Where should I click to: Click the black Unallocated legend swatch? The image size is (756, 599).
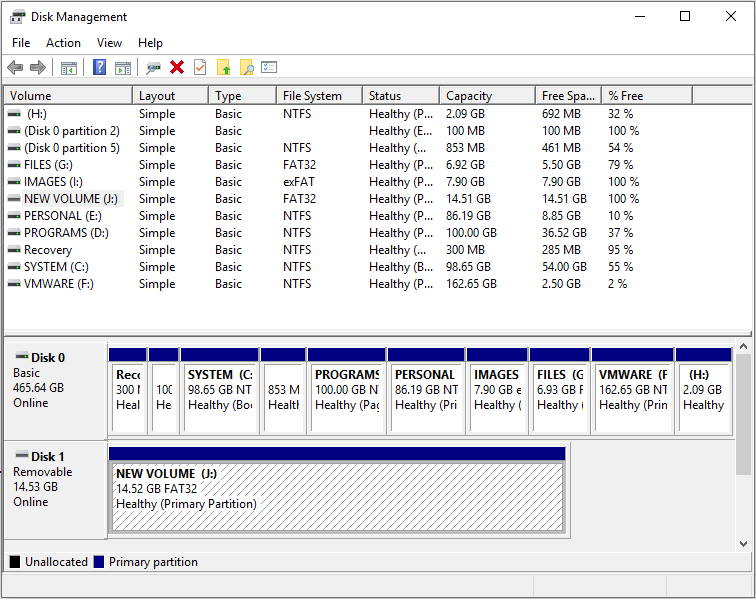click(x=15, y=562)
